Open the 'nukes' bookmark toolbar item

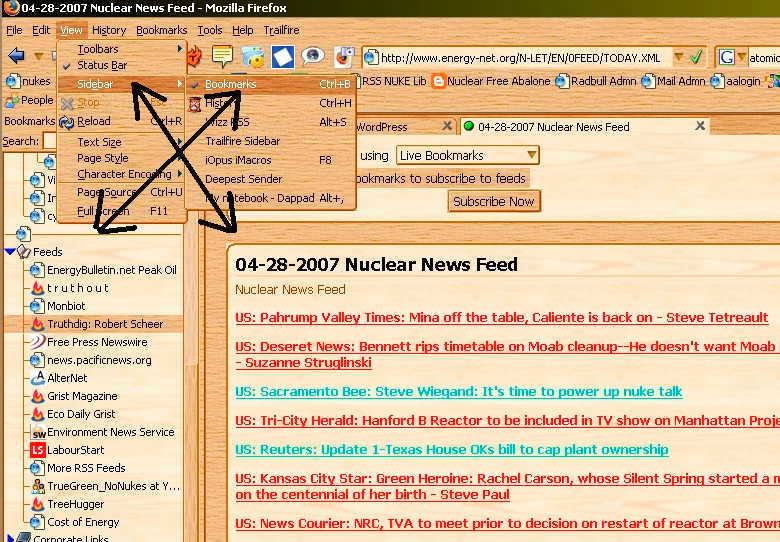[28, 81]
